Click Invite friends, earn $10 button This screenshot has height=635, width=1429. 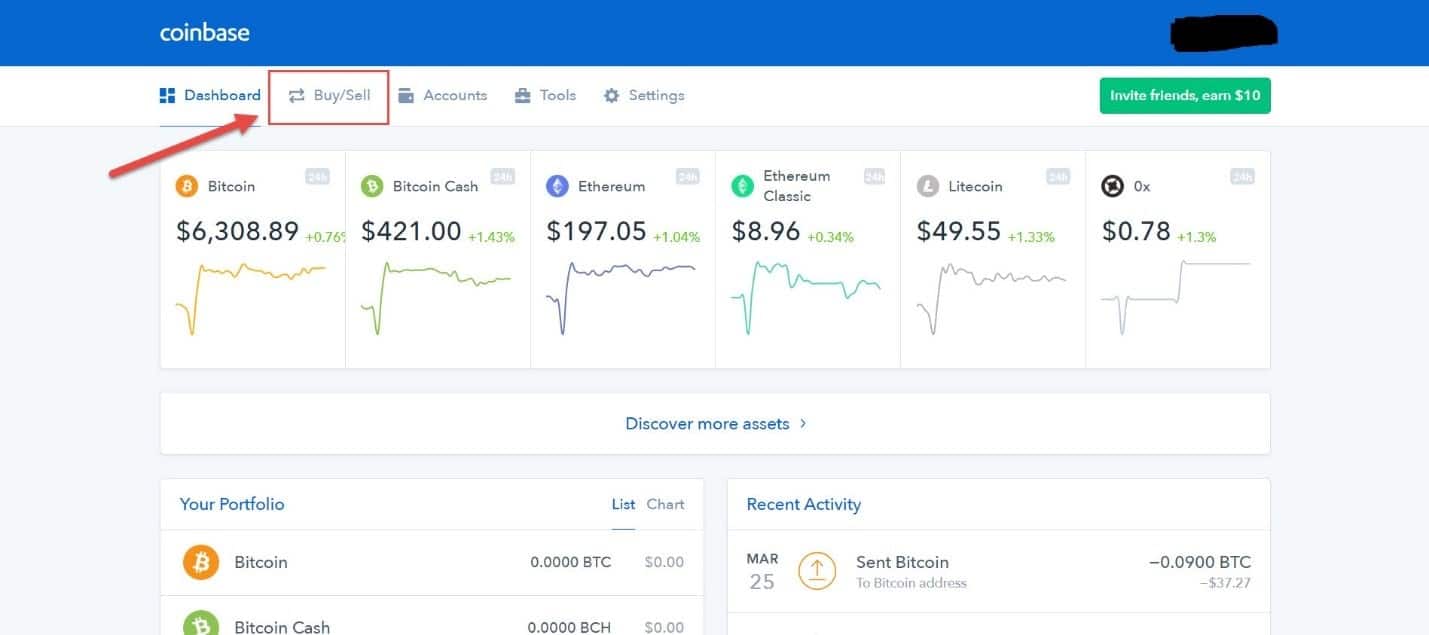[1185, 96]
